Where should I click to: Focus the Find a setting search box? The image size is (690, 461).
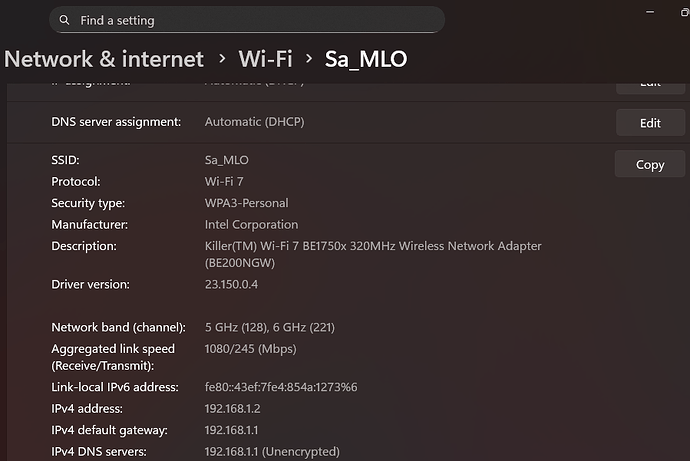tap(250, 20)
